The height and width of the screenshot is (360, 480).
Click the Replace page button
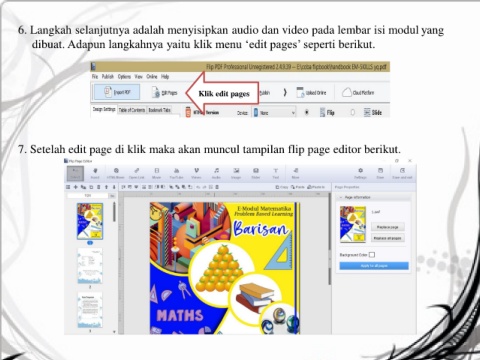click(x=388, y=227)
